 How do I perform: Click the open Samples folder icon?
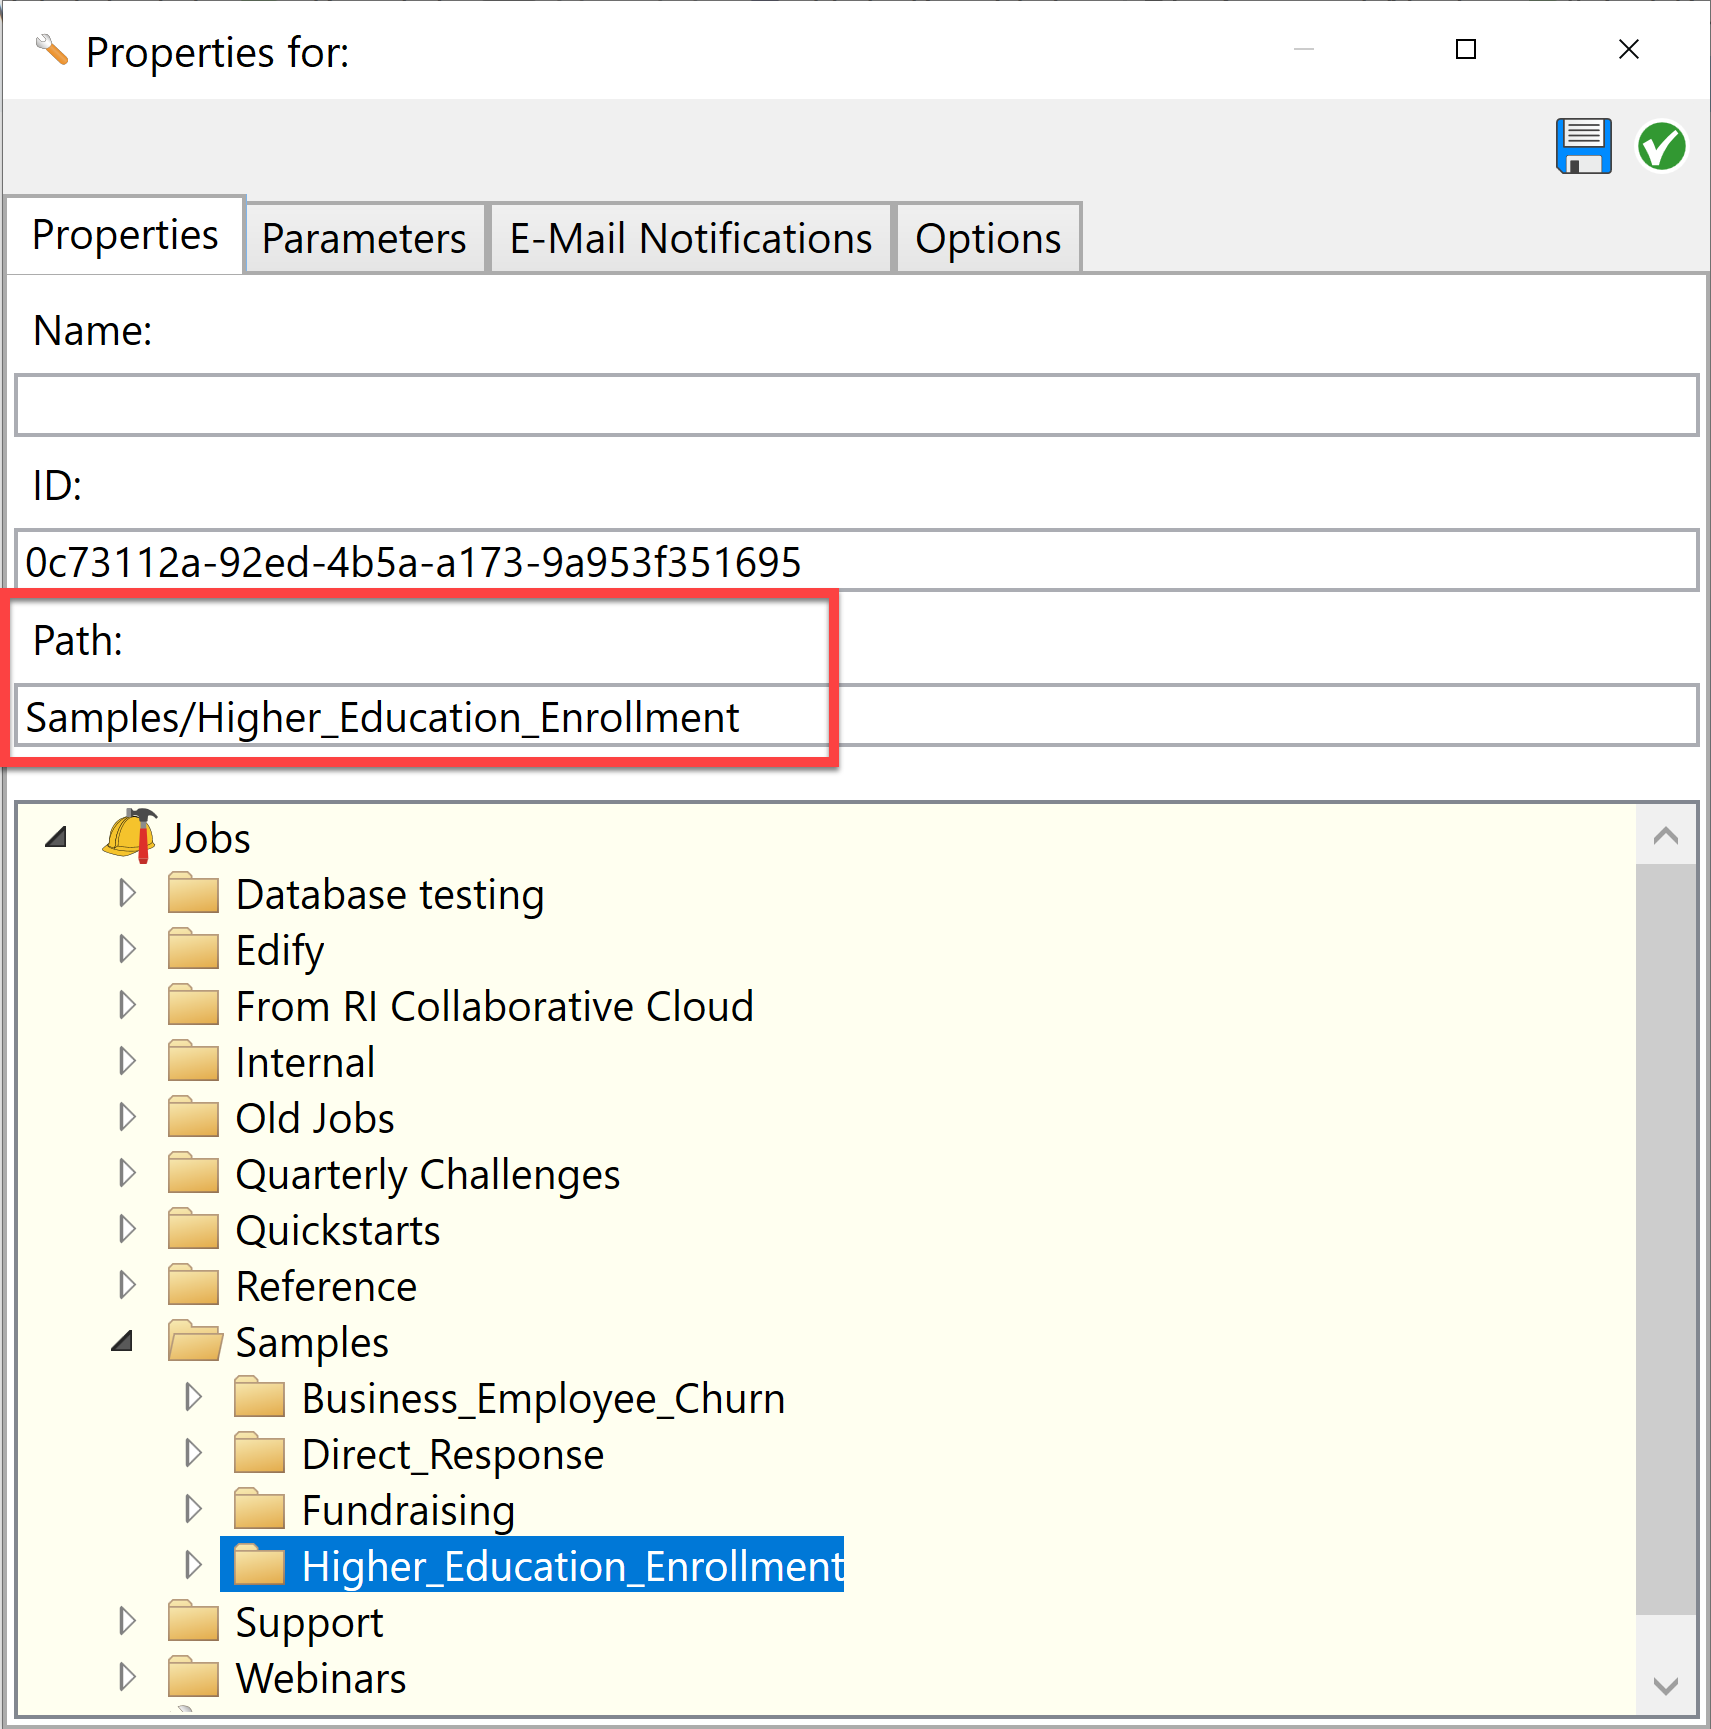coord(194,1342)
